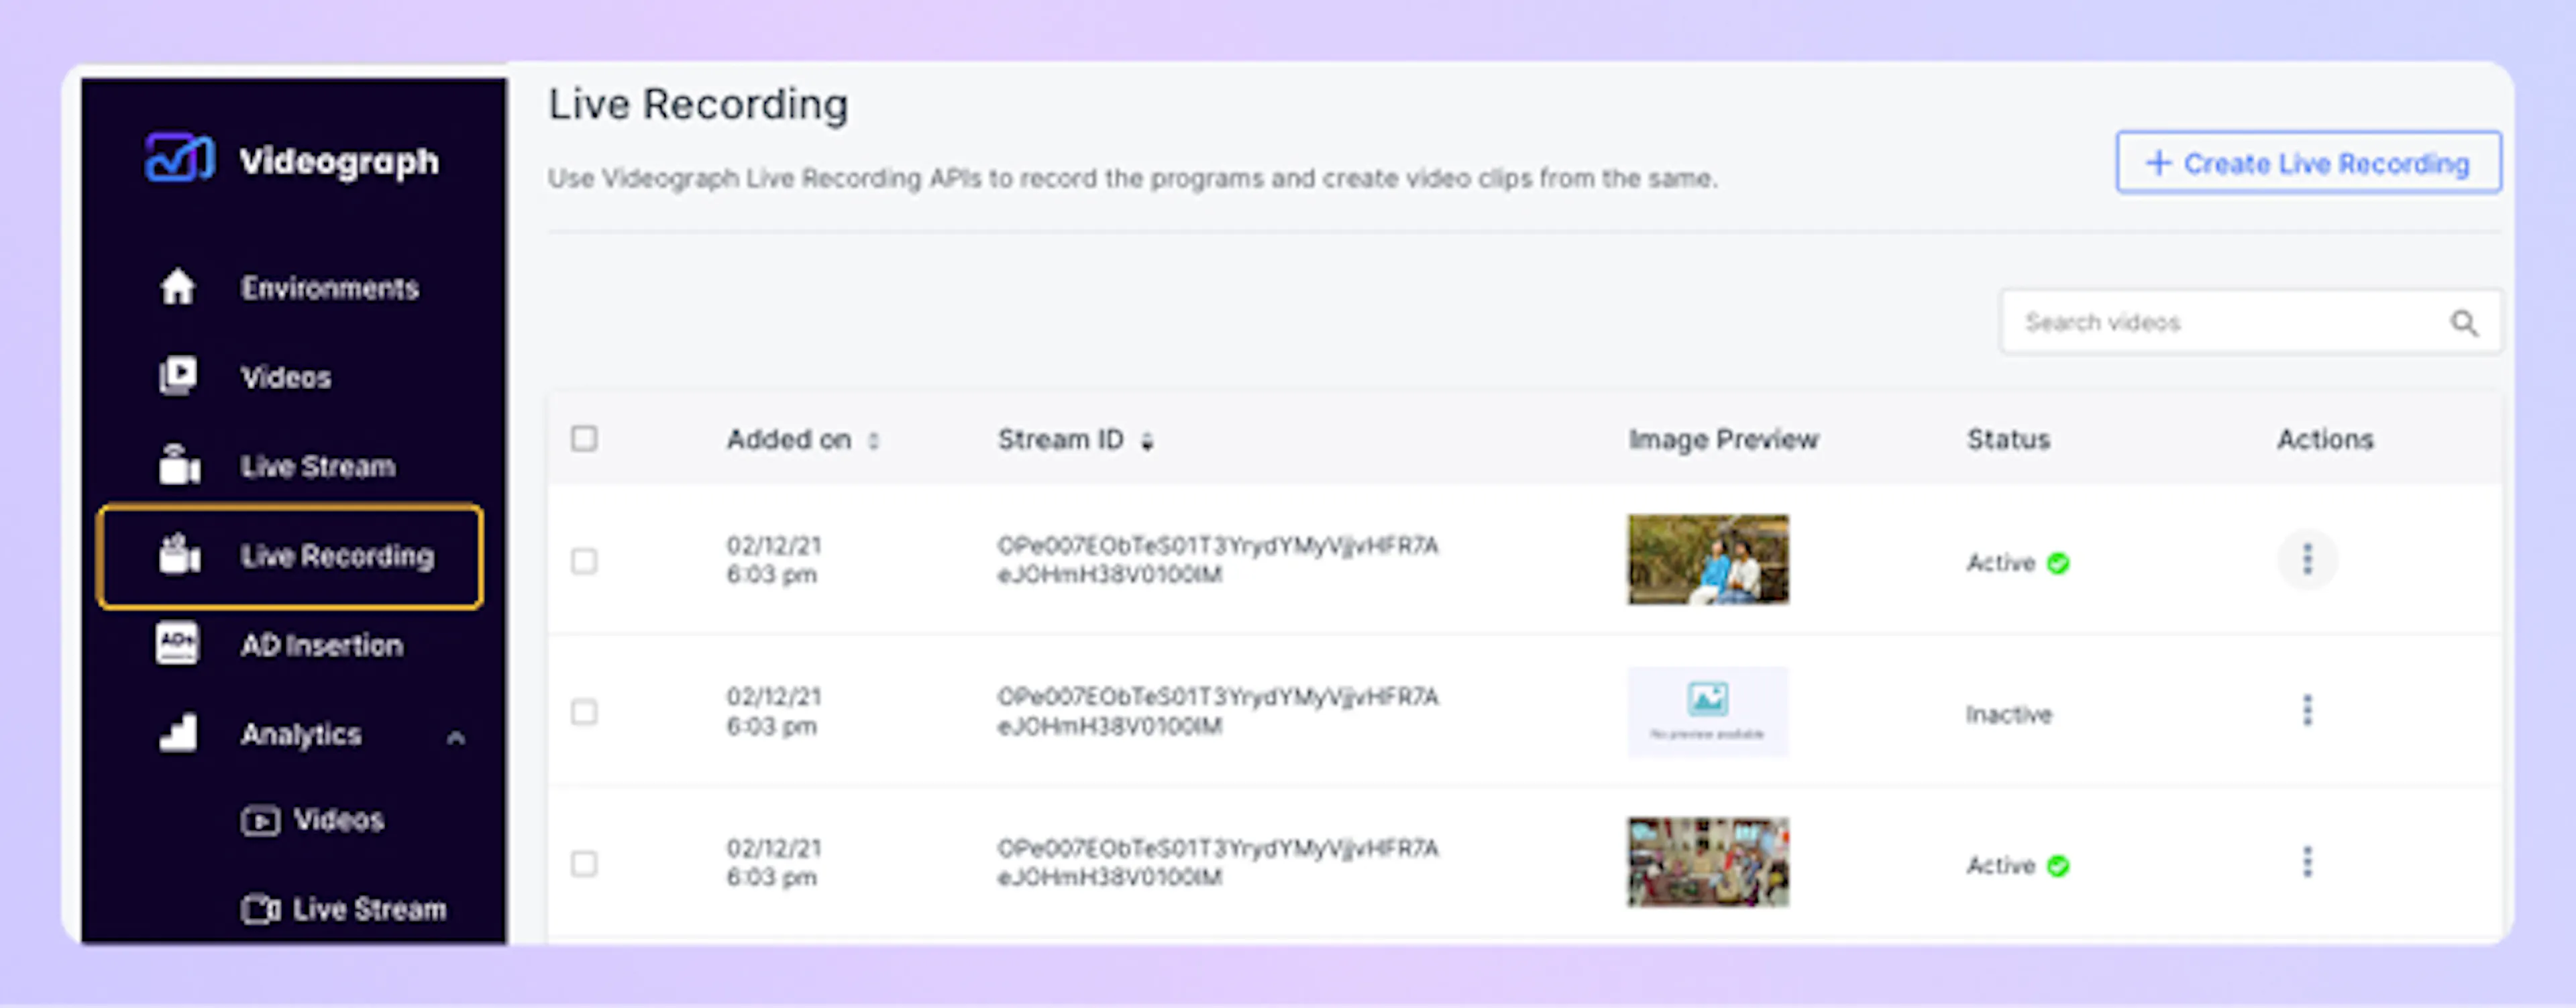Sort by the Stream ID column arrow
Screen dimensions: 2576x1008
coord(1147,441)
